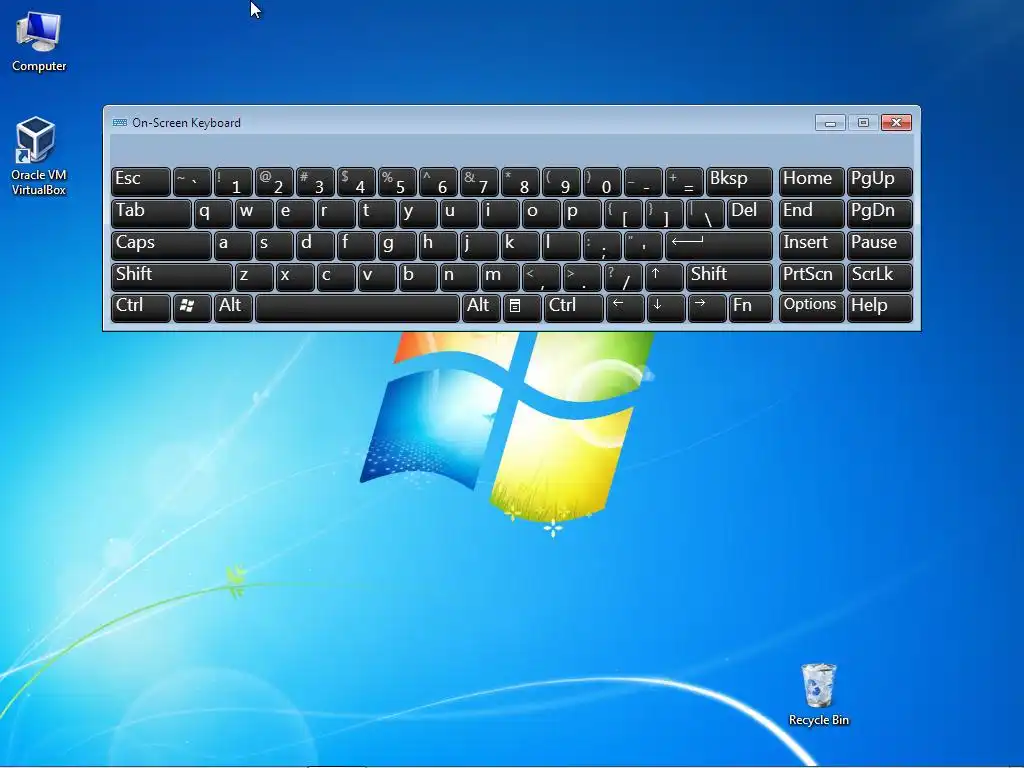Click the tilde backtick key
This screenshot has height=768, width=1024.
pyautogui.click(x=192, y=181)
